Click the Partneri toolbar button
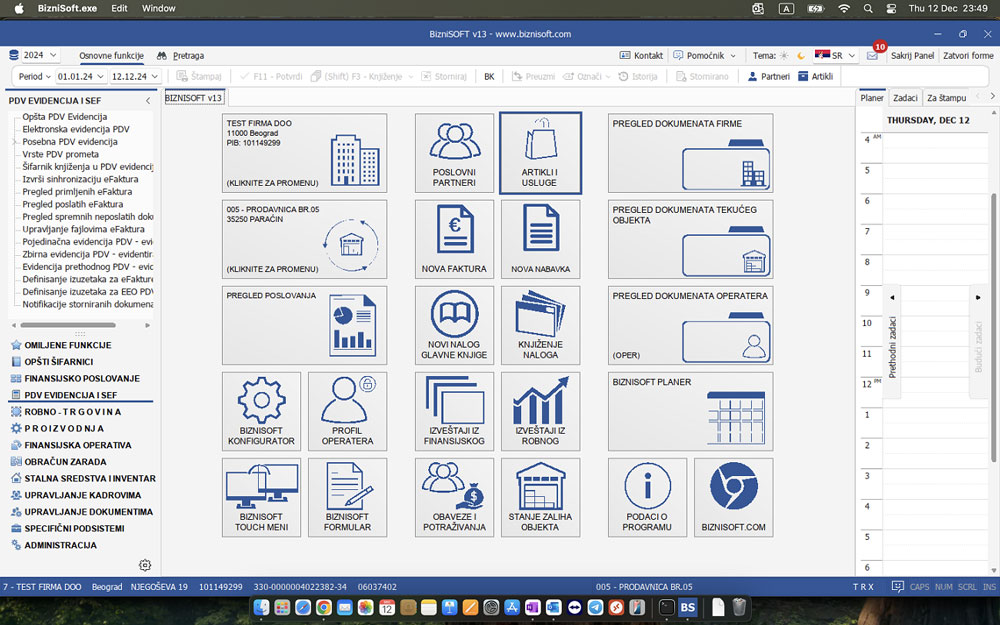The image size is (1000, 625). tap(768, 76)
